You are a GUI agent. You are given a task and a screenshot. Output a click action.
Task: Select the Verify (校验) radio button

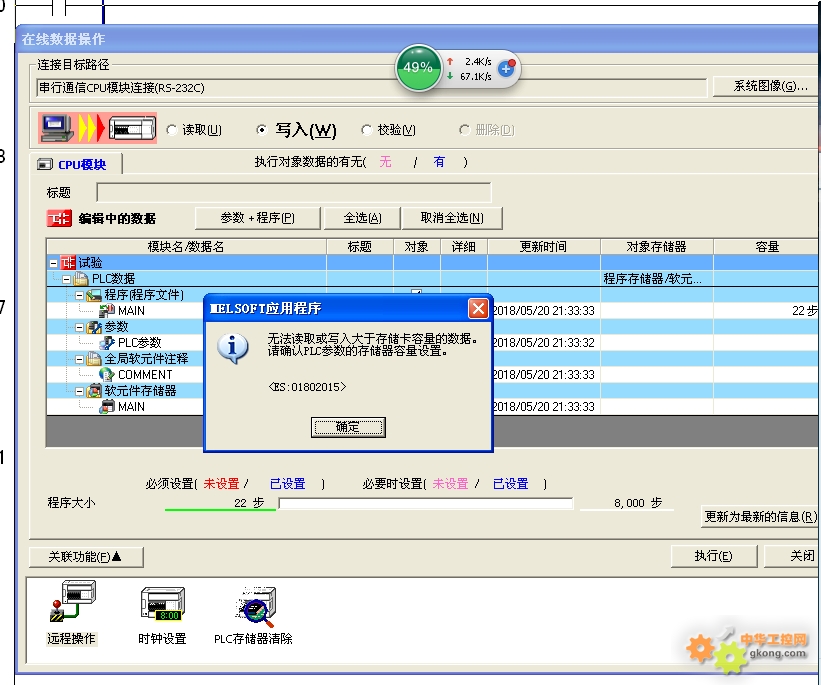pyautogui.click(x=367, y=130)
